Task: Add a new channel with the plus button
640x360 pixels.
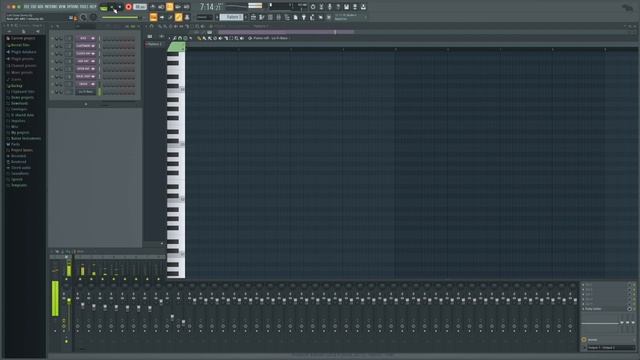Action: point(86,104)
